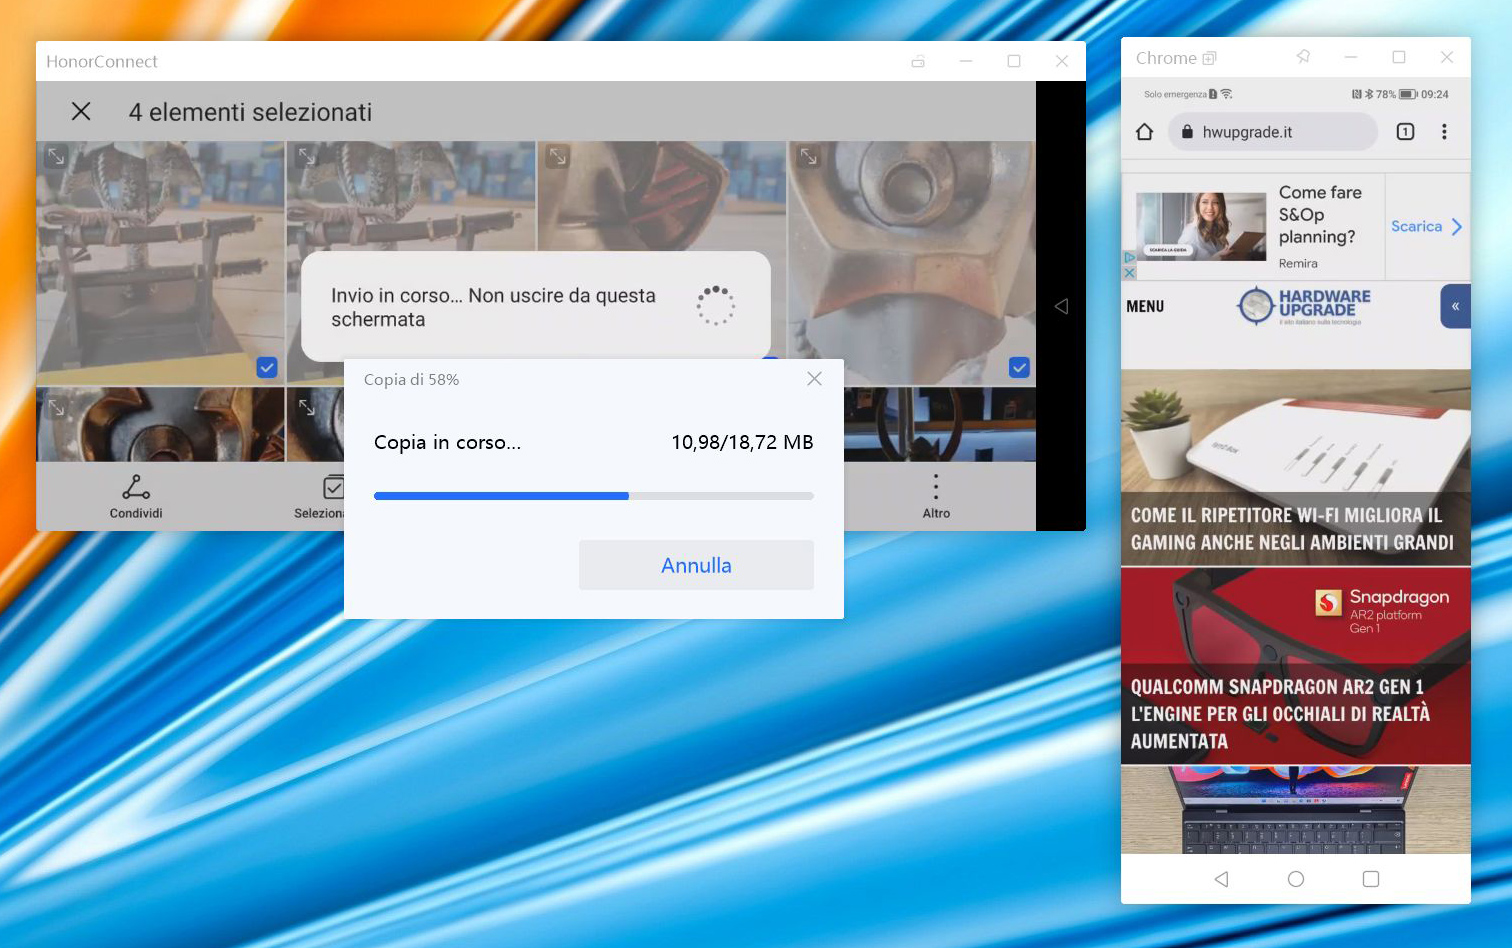
Task: Click the Hardware Upgrade logo
Action: tap(1304, 306)
